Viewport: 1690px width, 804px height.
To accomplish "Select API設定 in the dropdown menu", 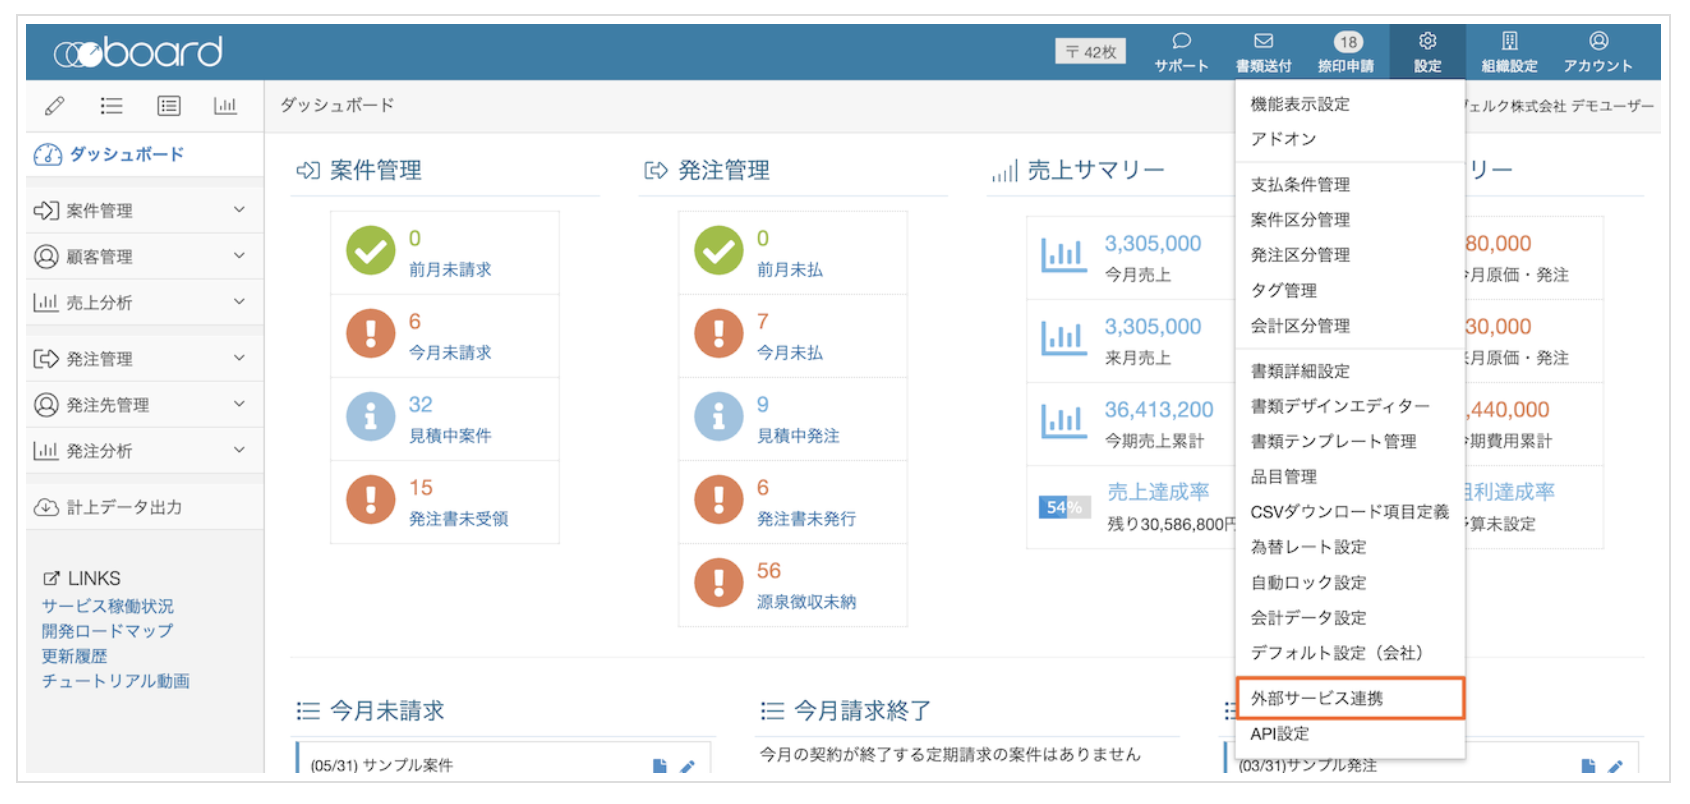I will tap(1279, 734).
